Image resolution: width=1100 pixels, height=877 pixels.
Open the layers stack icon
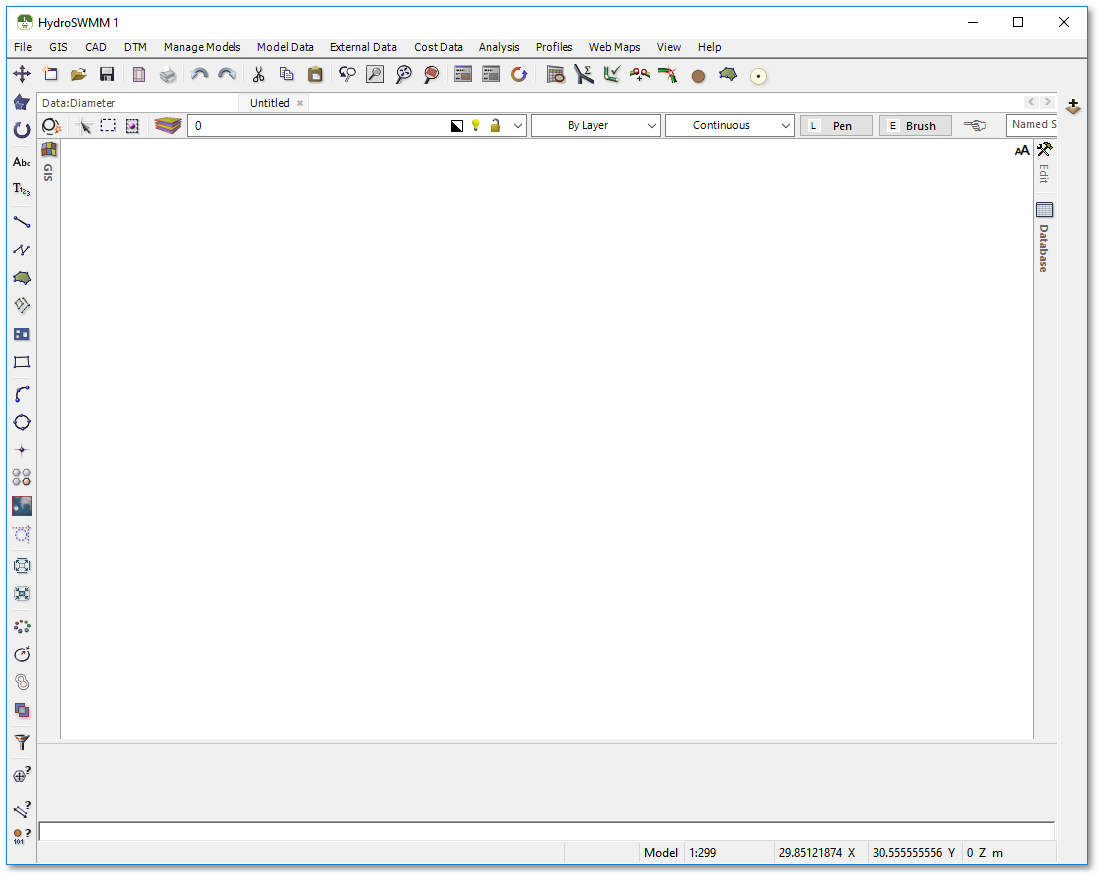click(x=168, y=126)
